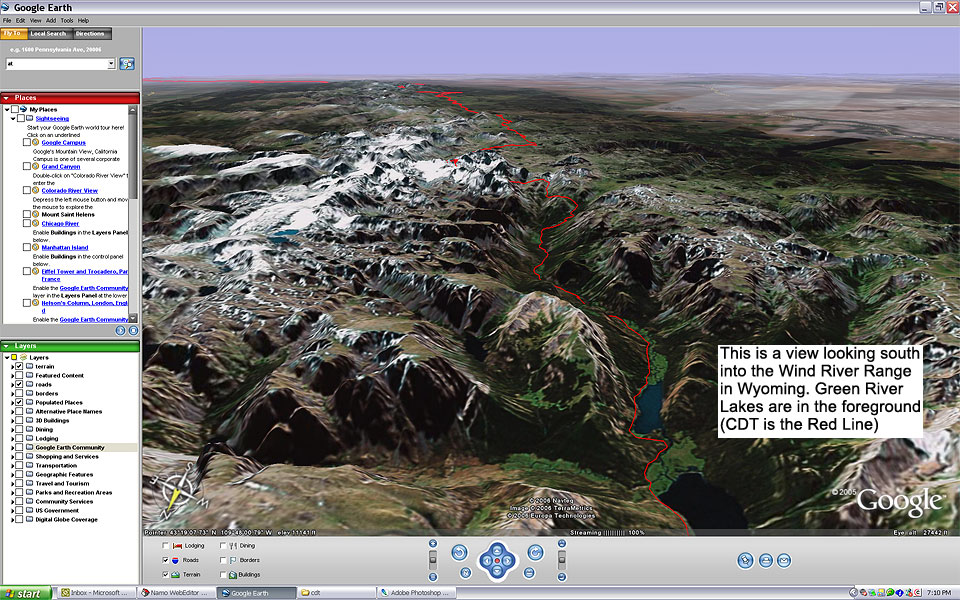This screenshot has height=600, width=960.
Task: Collapse the Sightseeing folder
Action: [13, 119]
